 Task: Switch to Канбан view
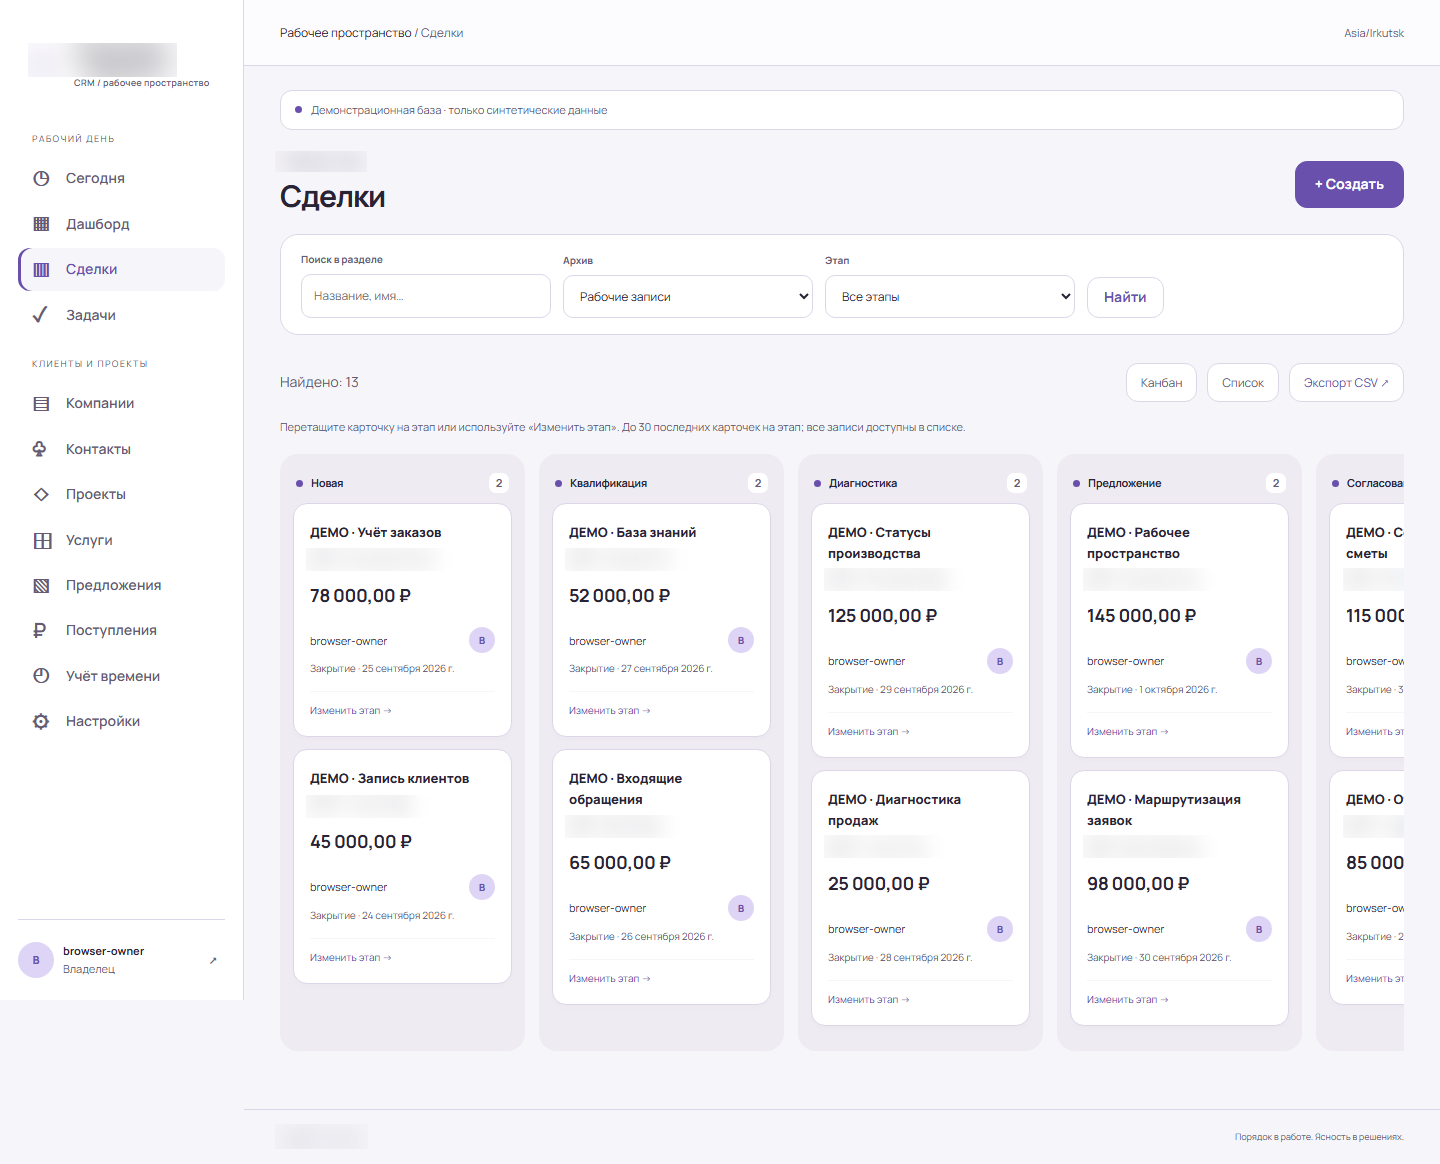tap(1161, 383)
